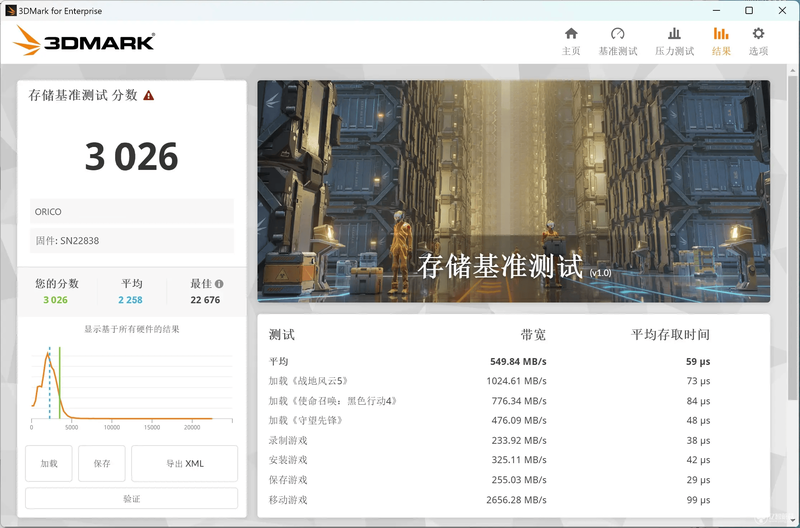This screenshot has width=800, height=528.
Task: Click the score distribution chart
Action: [x=132, y=388]
